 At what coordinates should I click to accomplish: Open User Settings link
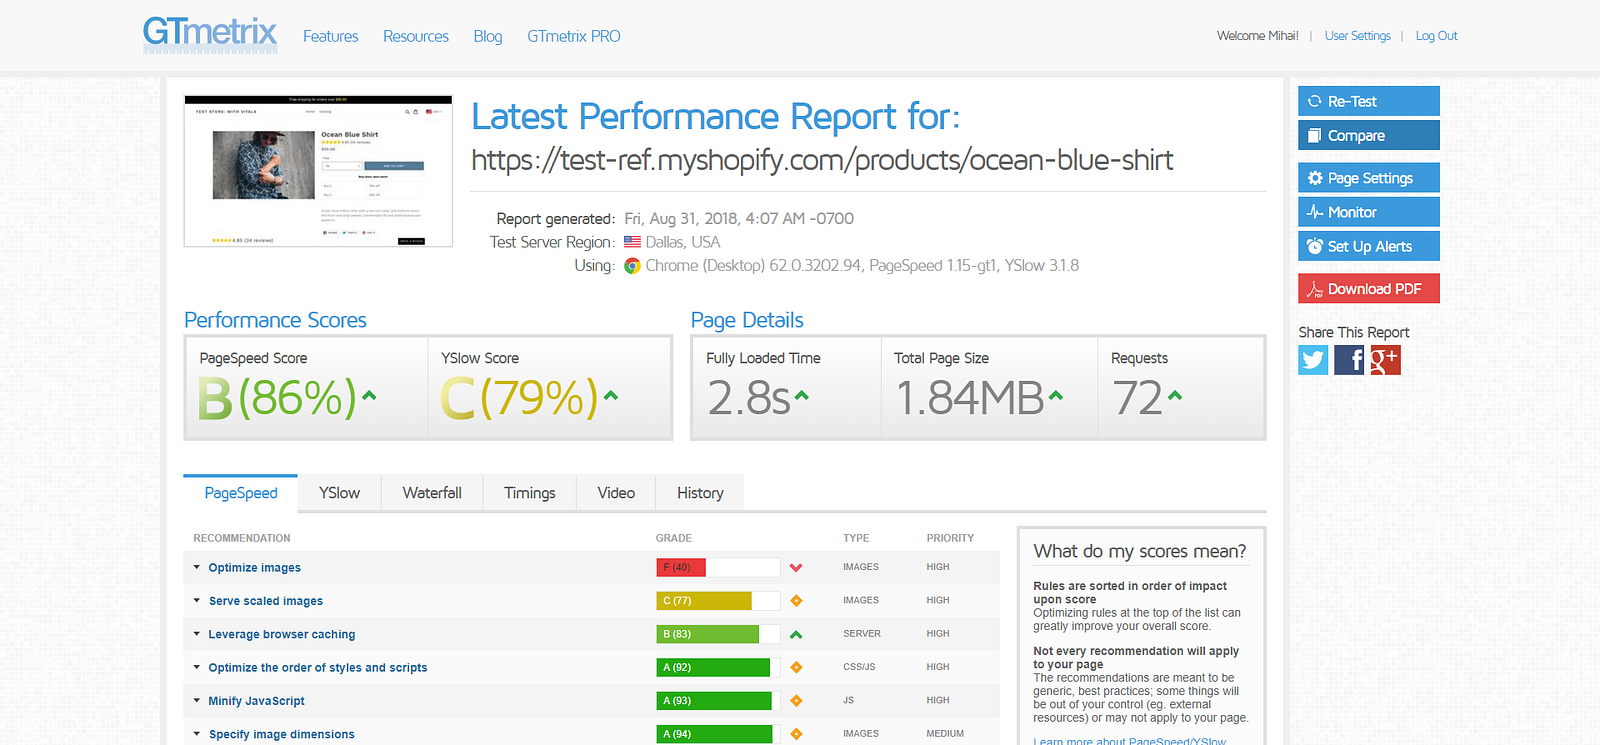pyautogui.click(x=1357, y=36)
